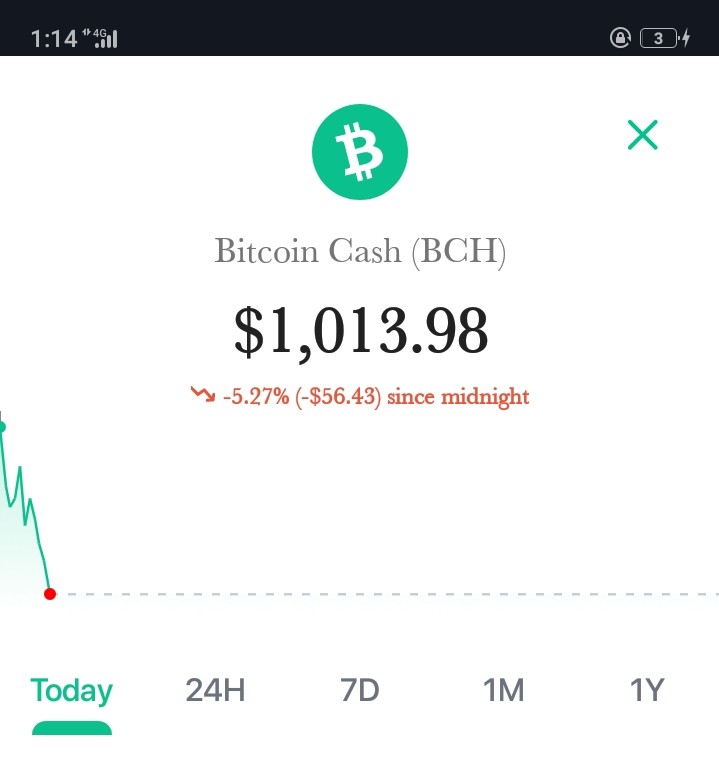
Task: Tap the green price line on chart
Action: [24, 508]
